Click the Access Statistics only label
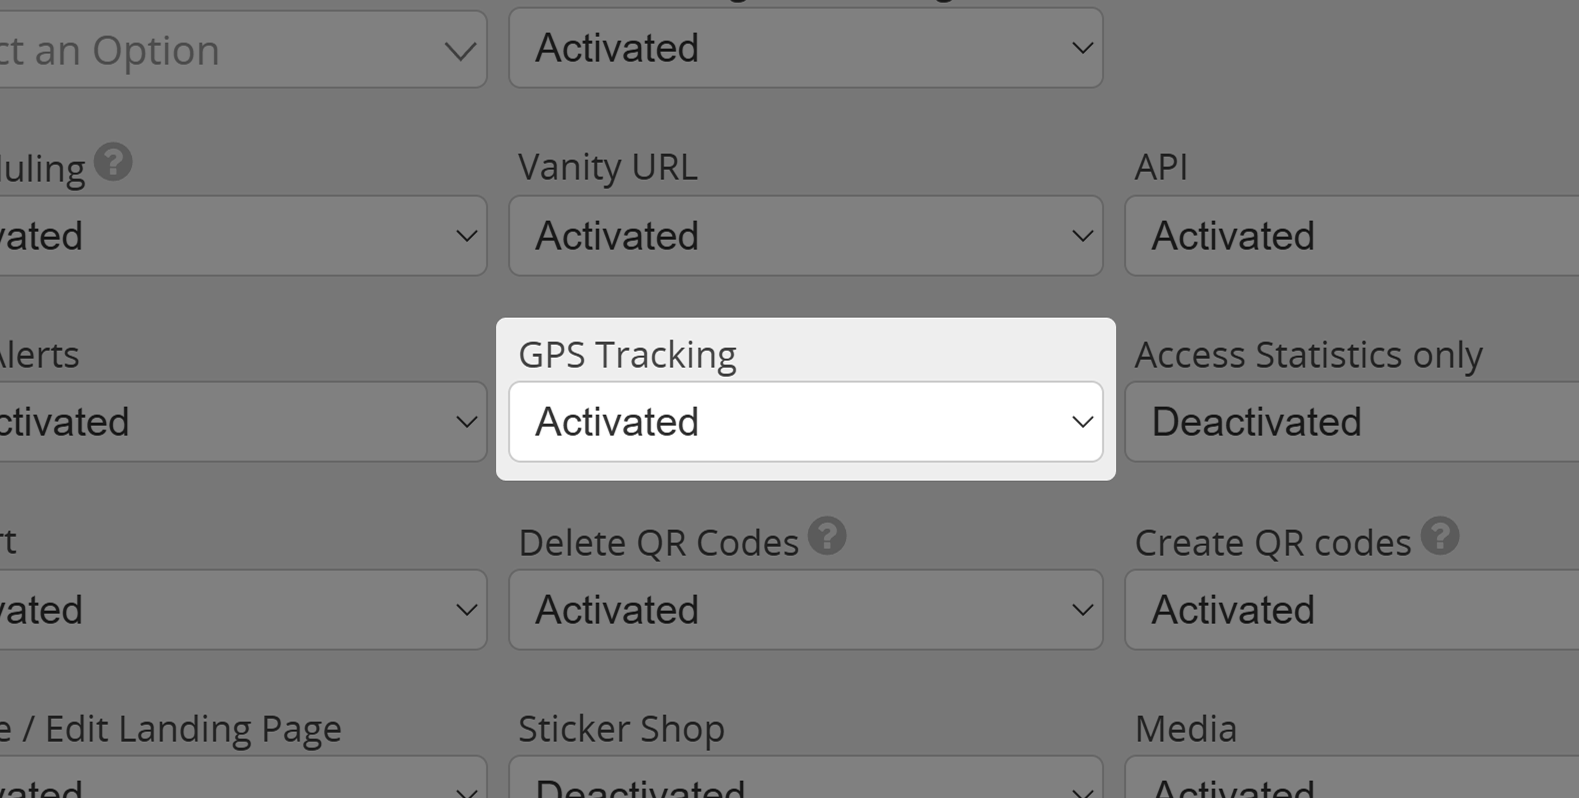 pyautogui.click(x=1308, y=355)
